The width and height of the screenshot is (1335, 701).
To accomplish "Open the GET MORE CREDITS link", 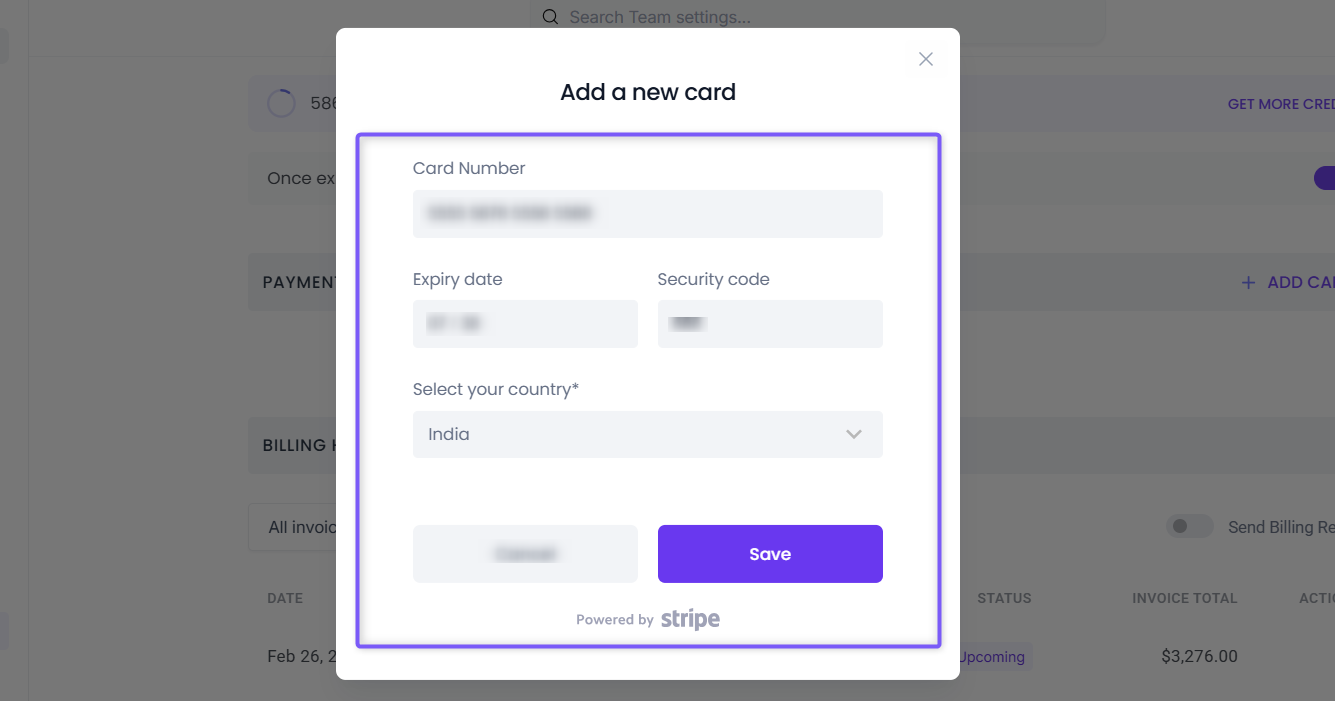I will coord(1281,104).
